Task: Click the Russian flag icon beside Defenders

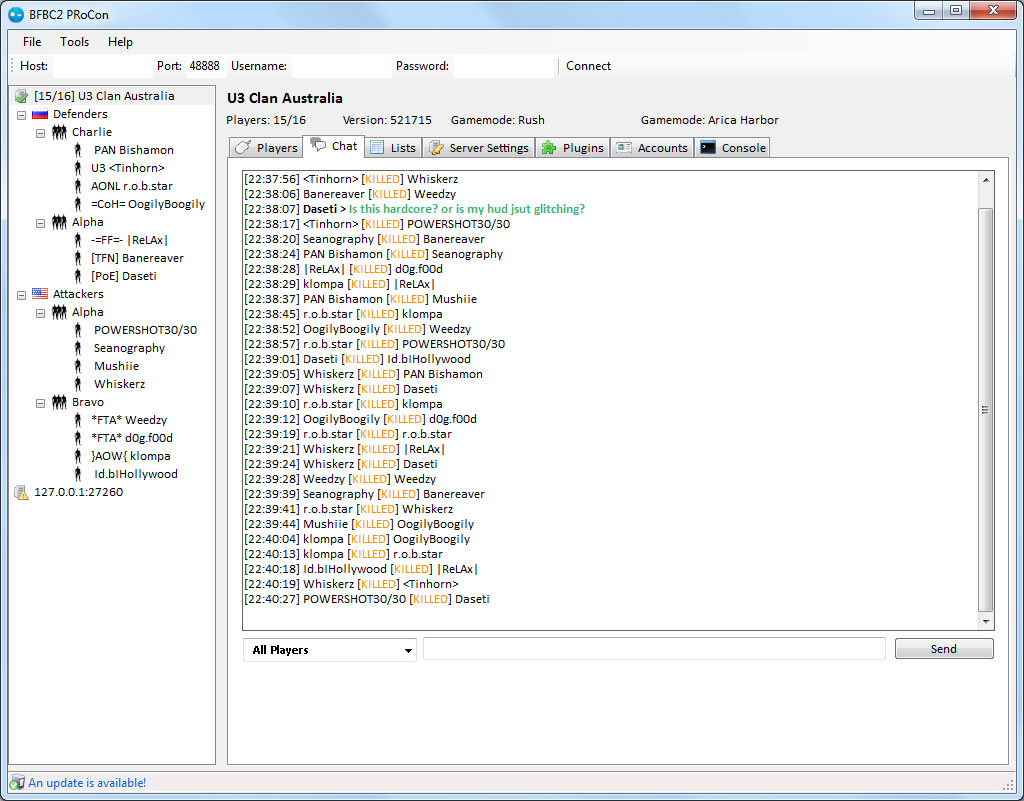Action: point(40,114)
